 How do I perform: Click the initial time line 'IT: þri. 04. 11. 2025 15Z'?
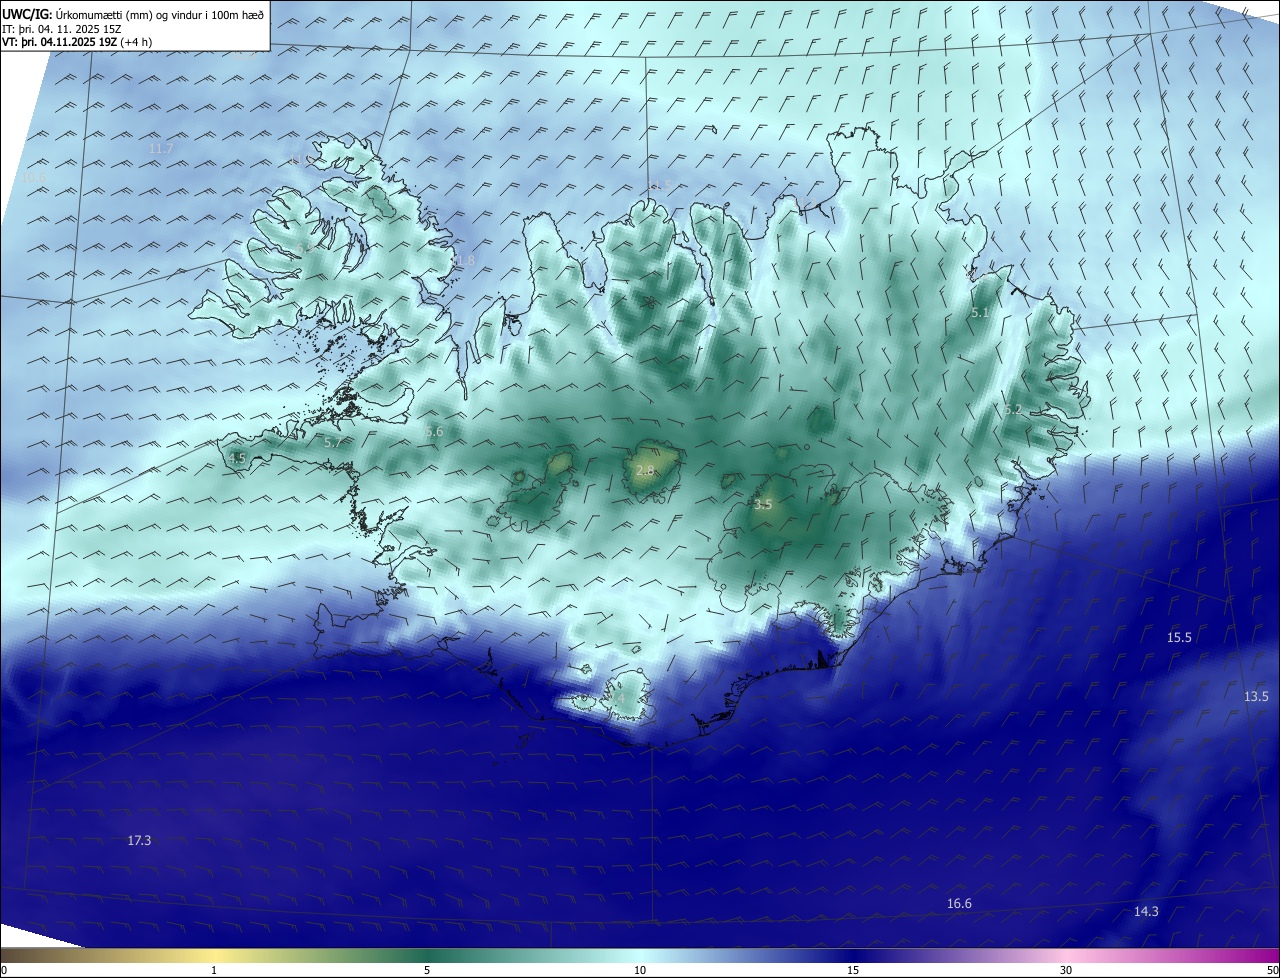coord(62,28)
